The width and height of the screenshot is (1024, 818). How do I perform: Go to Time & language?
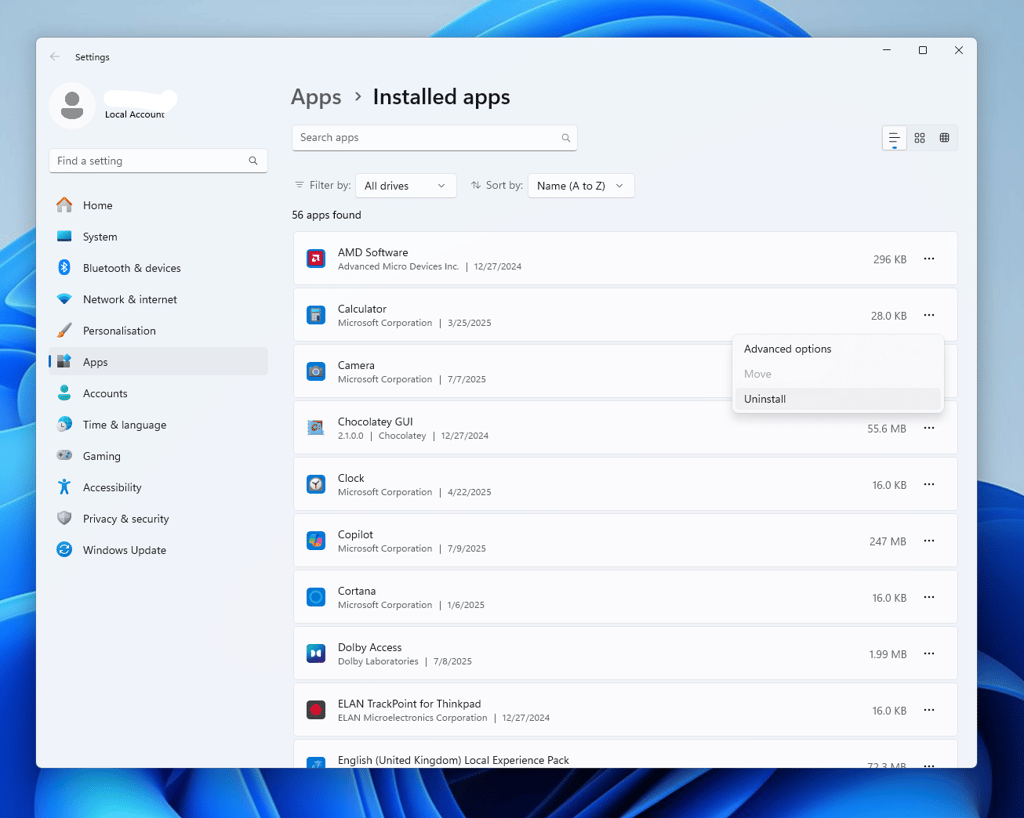tap(158, 424)
